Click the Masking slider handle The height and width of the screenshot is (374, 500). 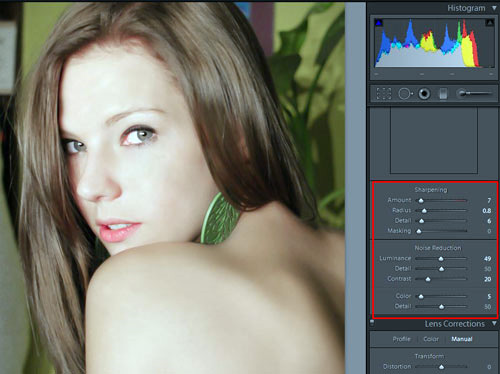419,231
